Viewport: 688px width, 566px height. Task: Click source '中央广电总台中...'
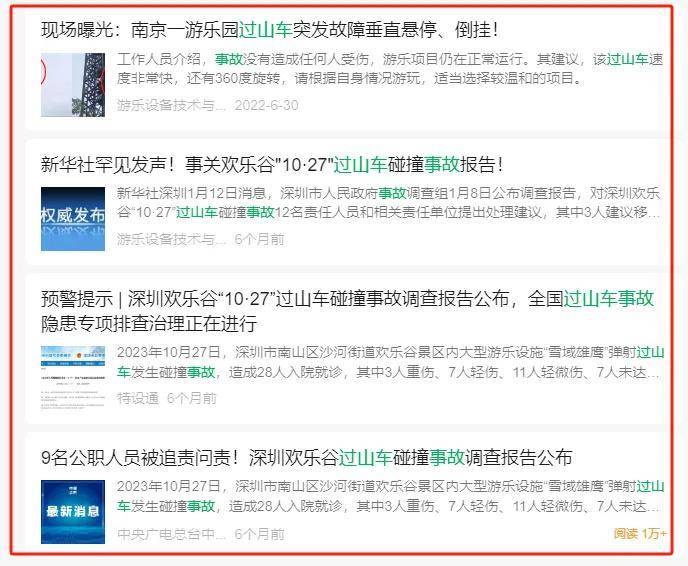coord(171,534)
